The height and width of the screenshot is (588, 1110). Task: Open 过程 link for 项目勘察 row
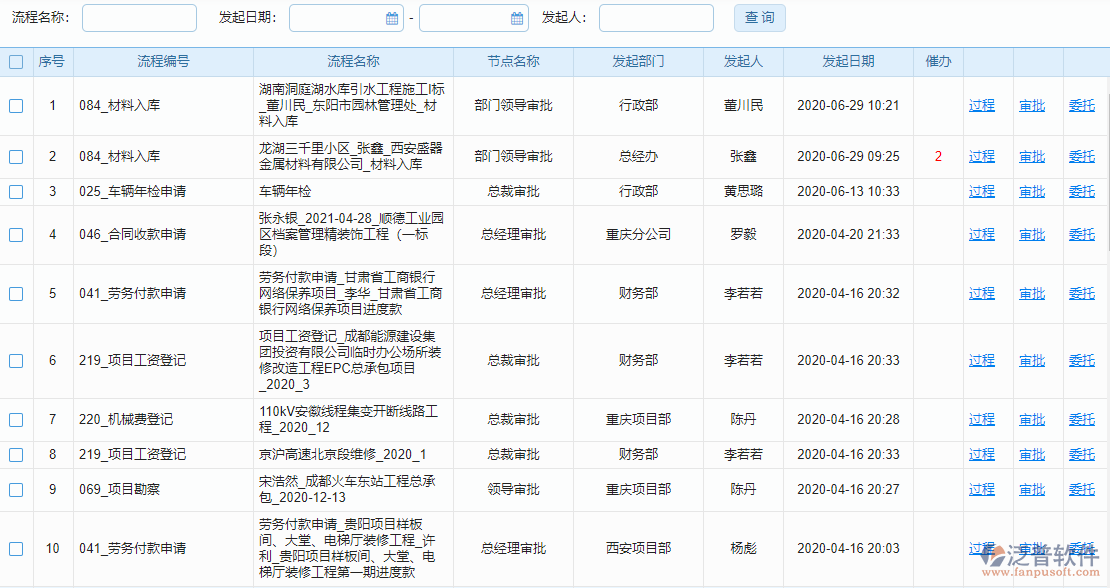pyautogui.click(x=982, y=489)
